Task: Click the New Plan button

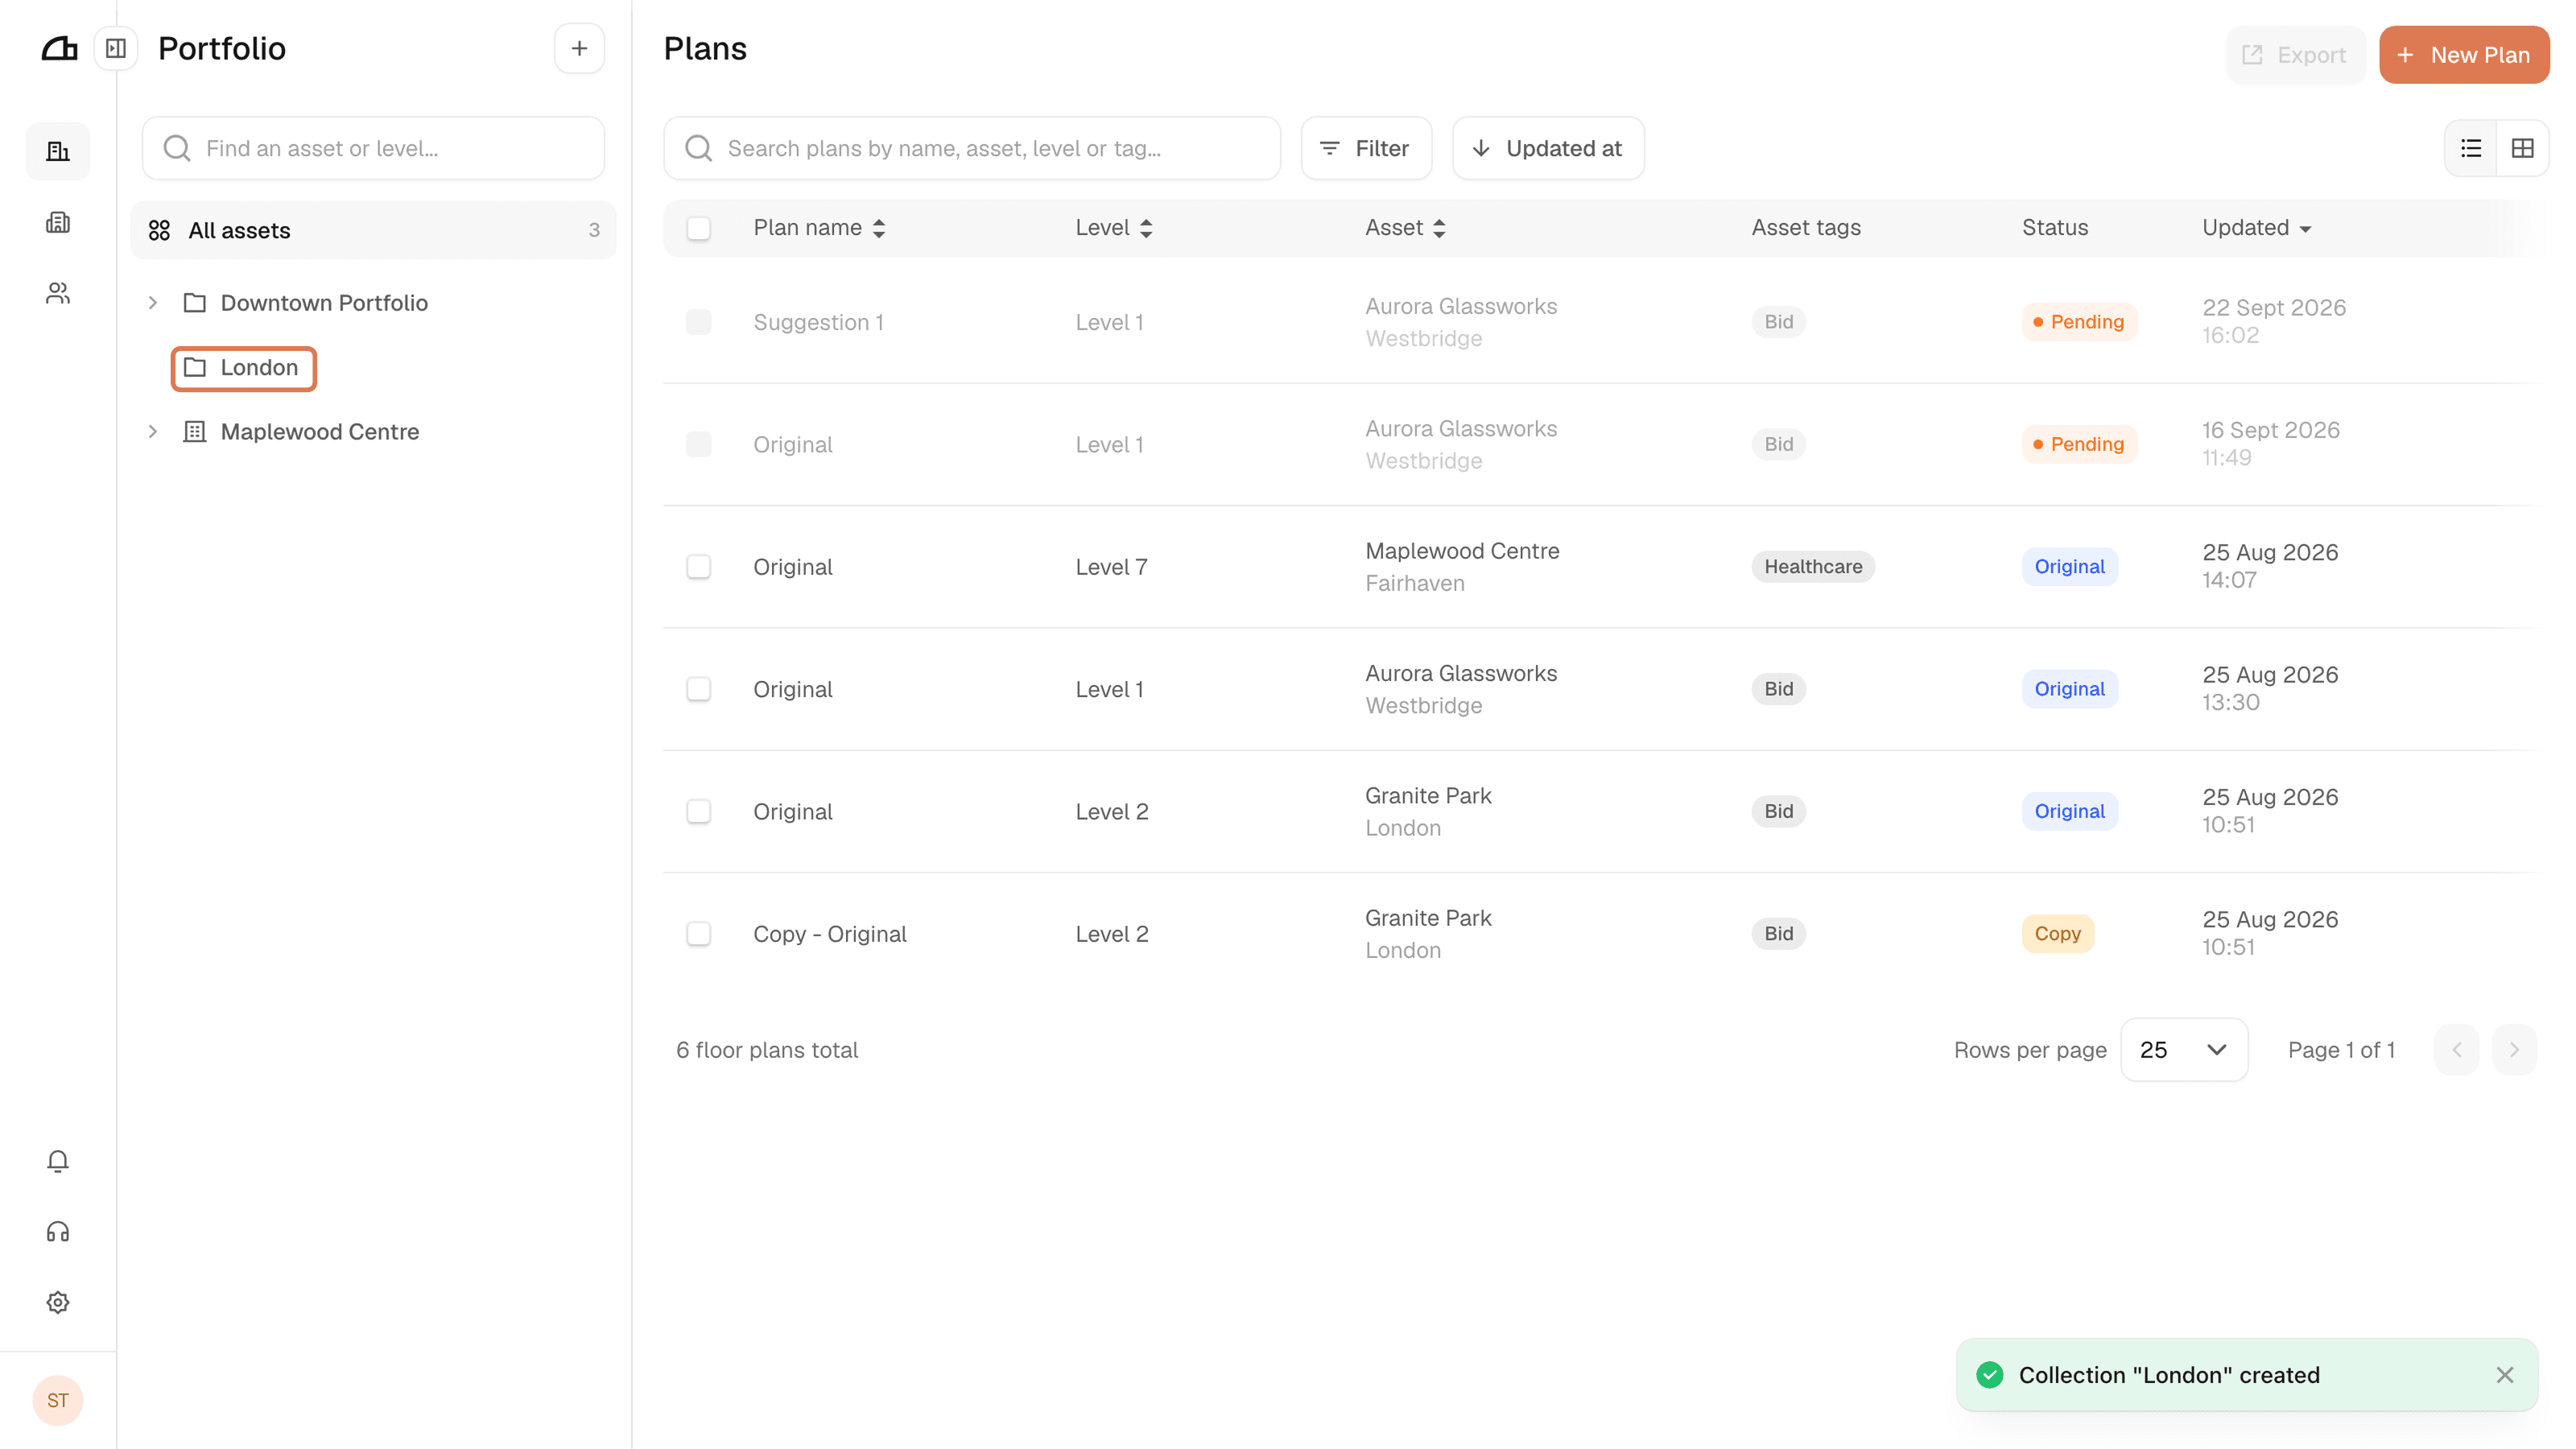Action: tap(2464, 55)
